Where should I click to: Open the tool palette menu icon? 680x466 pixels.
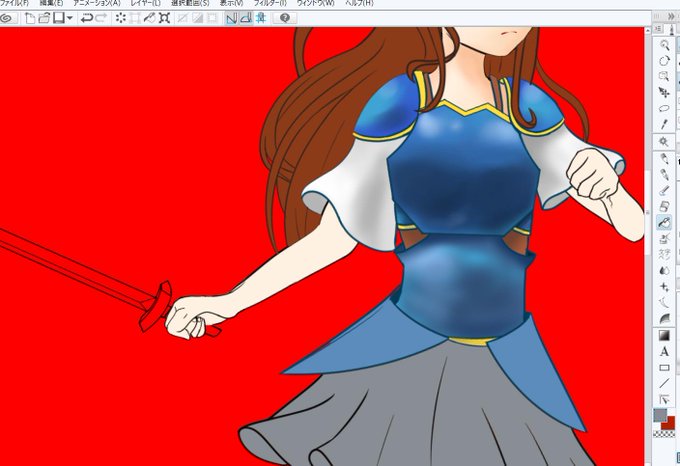(x=658, y=29)
